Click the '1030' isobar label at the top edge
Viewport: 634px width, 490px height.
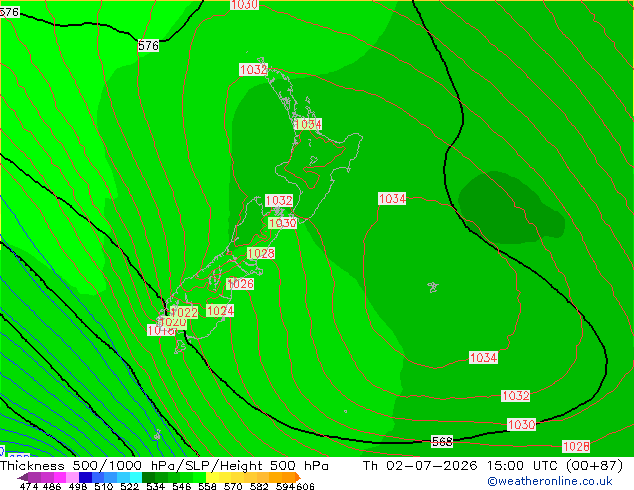[244, 4]
